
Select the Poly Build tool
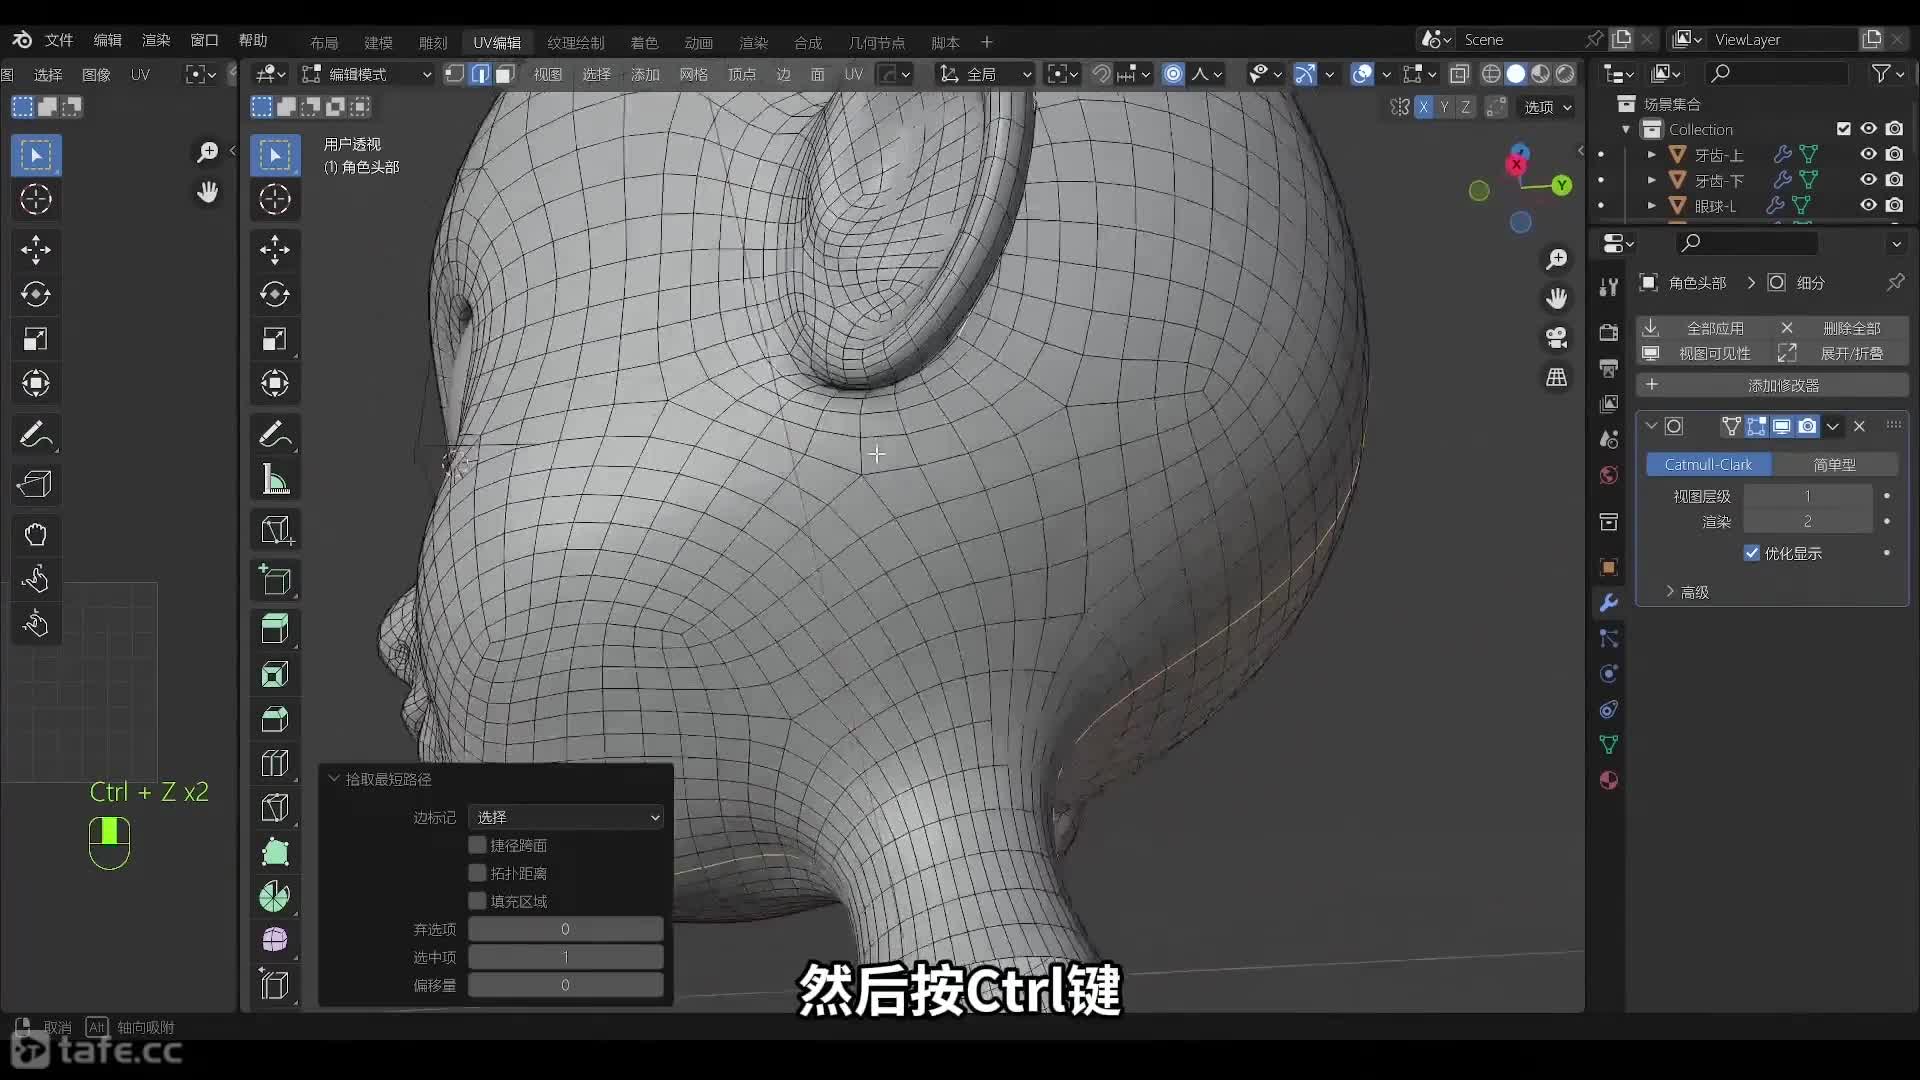point(275,852)
